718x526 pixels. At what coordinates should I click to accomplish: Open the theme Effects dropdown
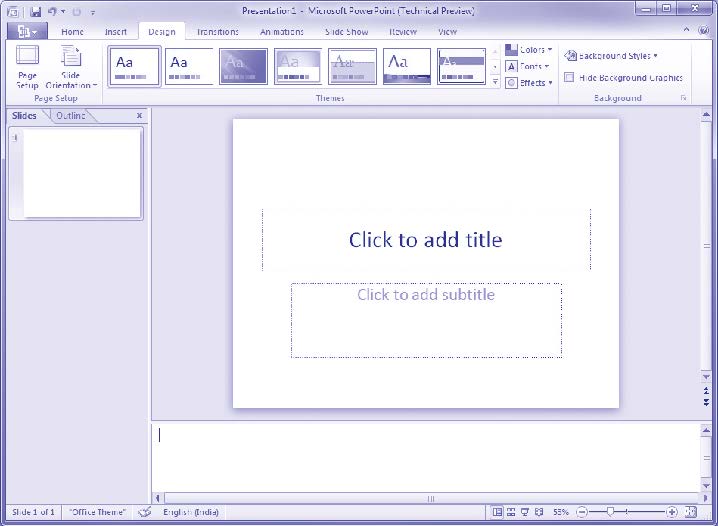pyautogui.click(x=529, y=83)
